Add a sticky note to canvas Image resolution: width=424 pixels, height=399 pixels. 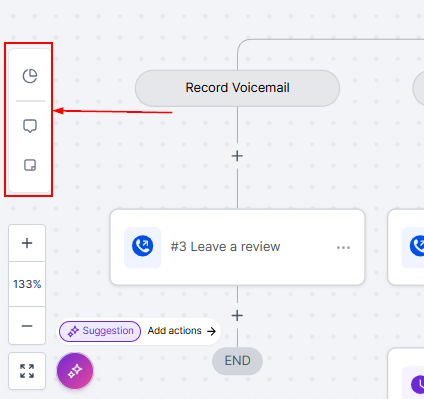(x=30, y=165)
